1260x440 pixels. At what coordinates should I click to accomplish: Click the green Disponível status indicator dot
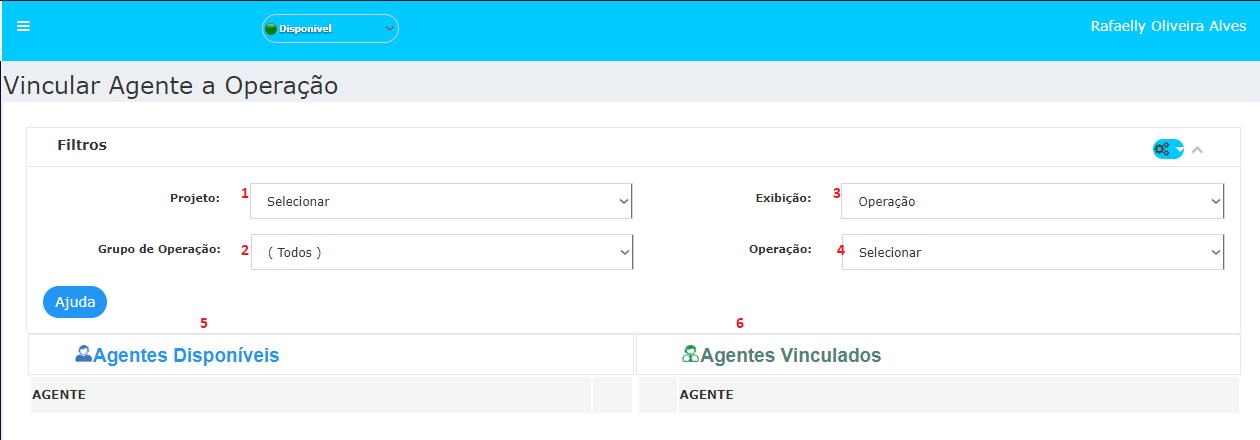tap(271, 29)
